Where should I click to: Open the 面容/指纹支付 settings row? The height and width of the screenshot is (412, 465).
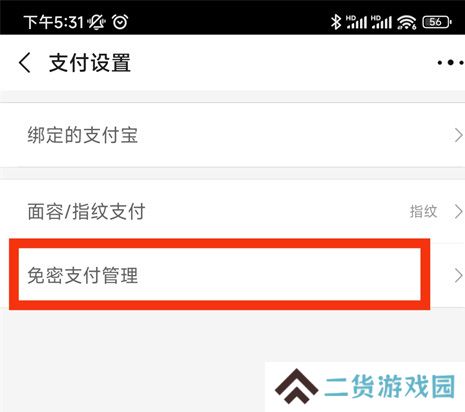(232, 212)
